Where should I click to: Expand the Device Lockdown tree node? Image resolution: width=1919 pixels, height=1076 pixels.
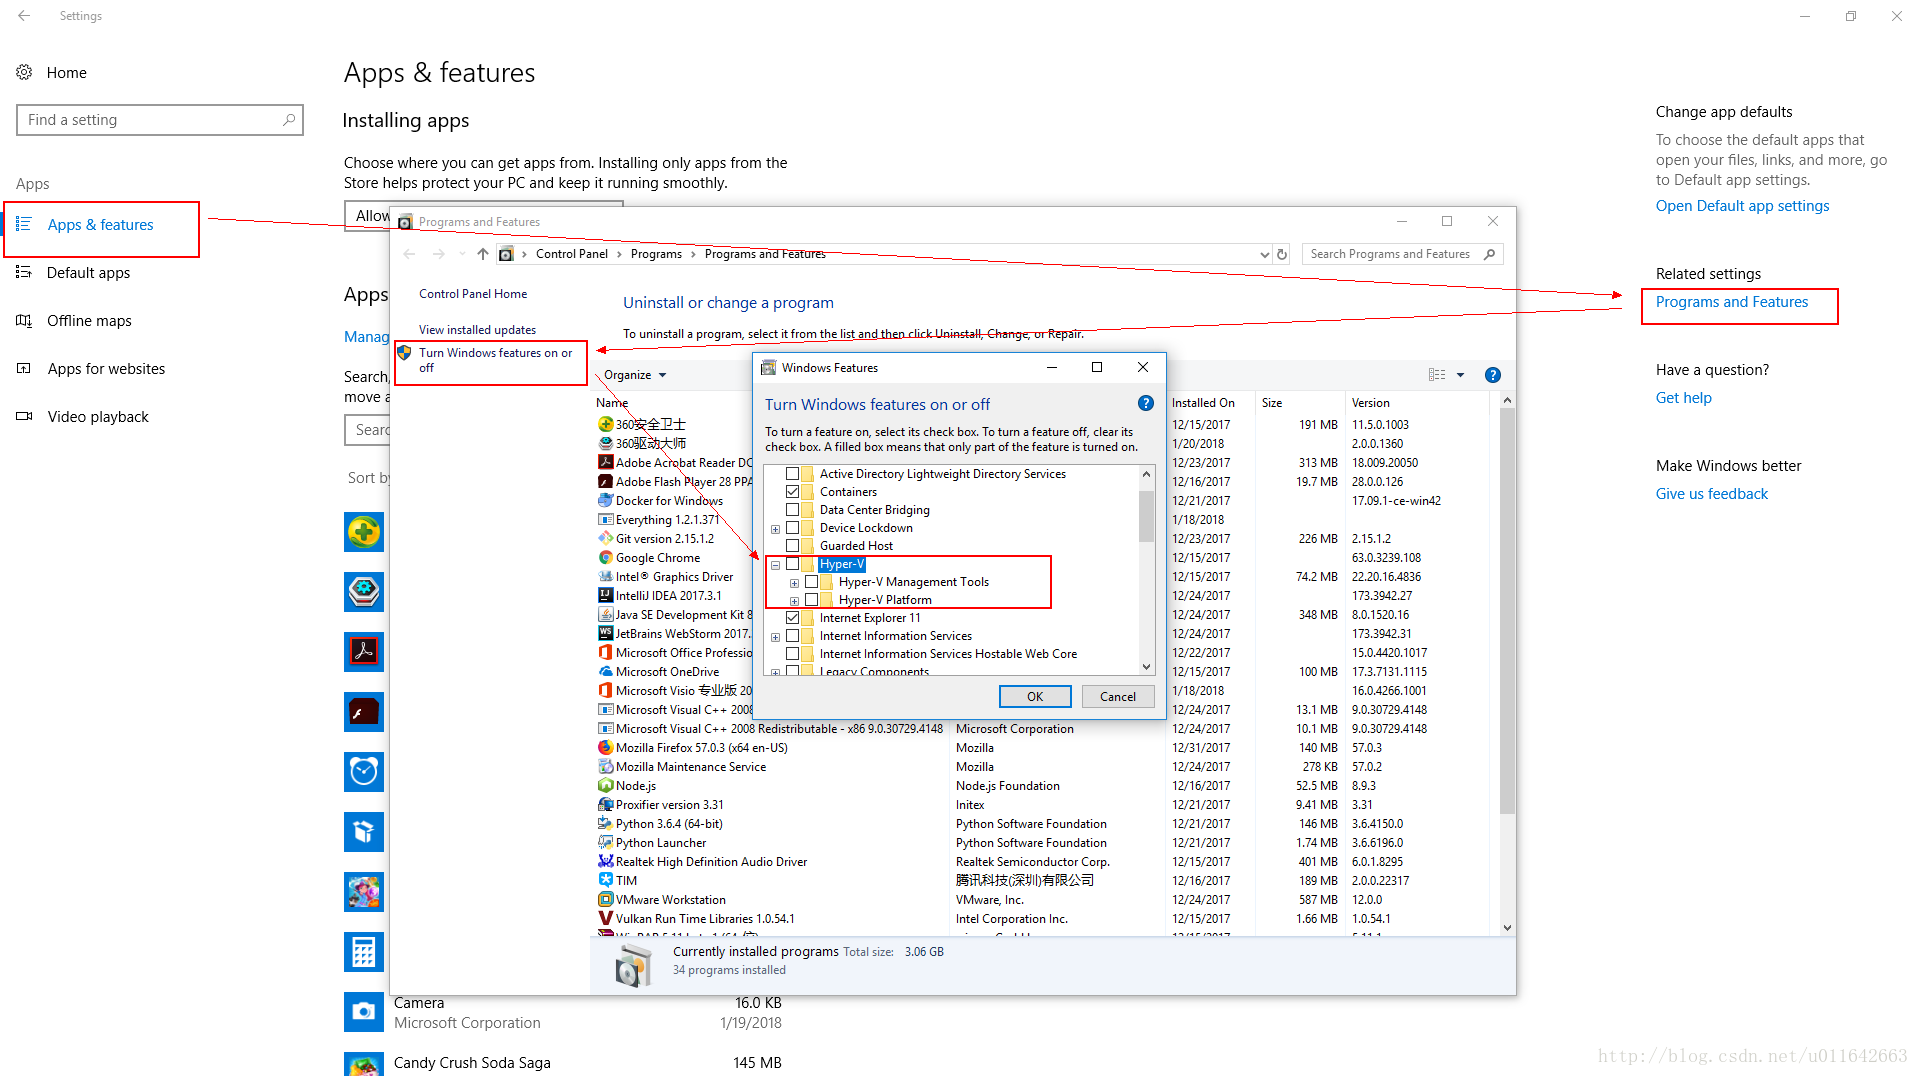coord(775,529)
